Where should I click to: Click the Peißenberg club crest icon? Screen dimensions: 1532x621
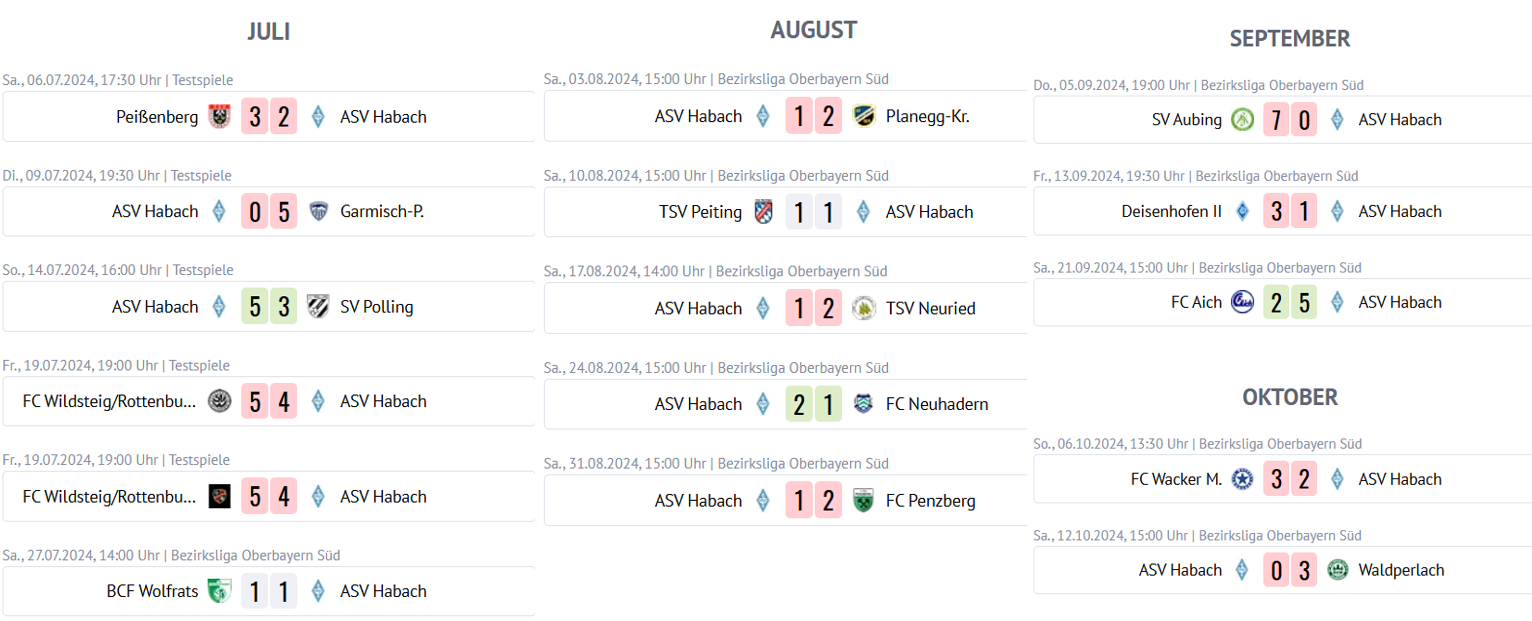(x=219, y=117)
